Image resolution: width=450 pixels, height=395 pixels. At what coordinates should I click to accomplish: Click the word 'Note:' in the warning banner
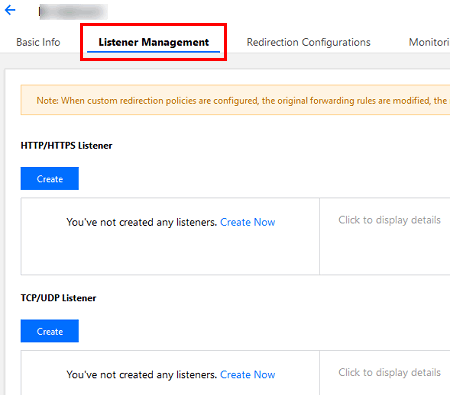pos(47,100)
